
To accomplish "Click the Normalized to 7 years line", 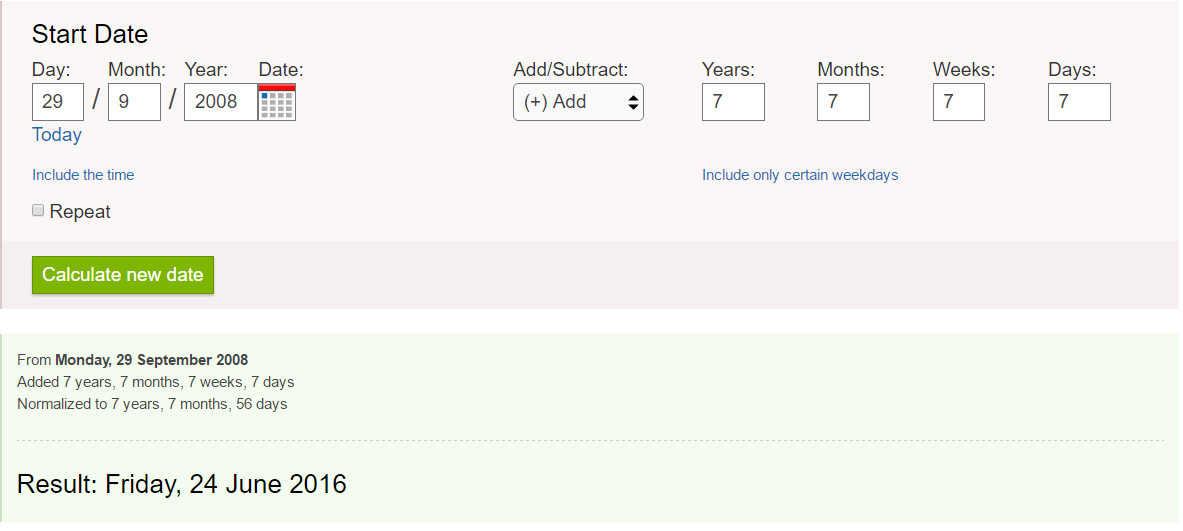I will pos(152,404).
